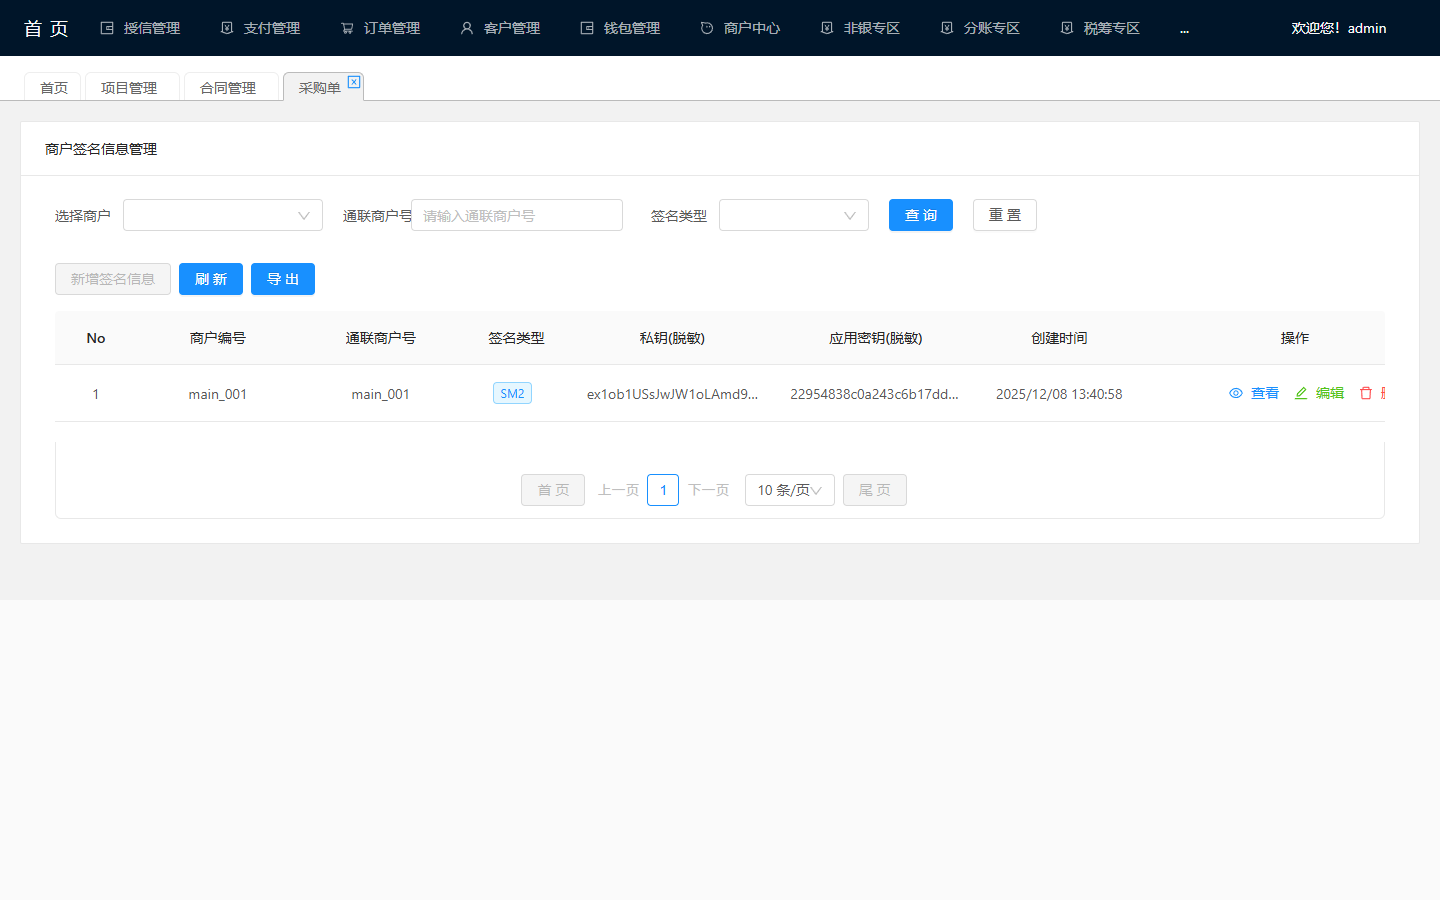
Task: Go to 下一页 next page
Action: [708, 490]
